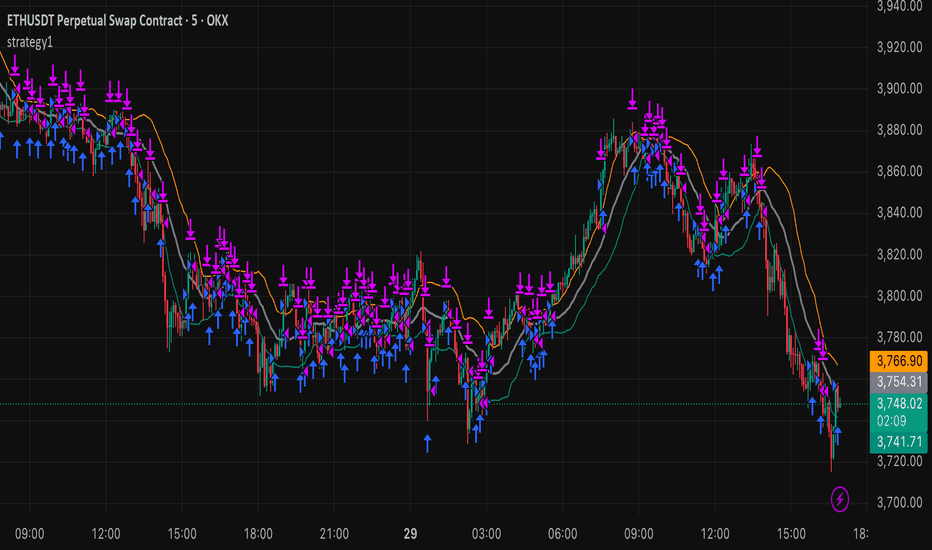Click the first 15:00 time axis label
The height and width of the screenshot is (550, 932).
[x=182, y=534]
